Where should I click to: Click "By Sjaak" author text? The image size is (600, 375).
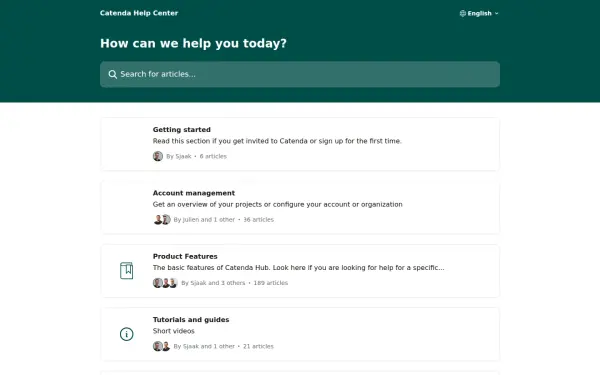pos(179,156)
